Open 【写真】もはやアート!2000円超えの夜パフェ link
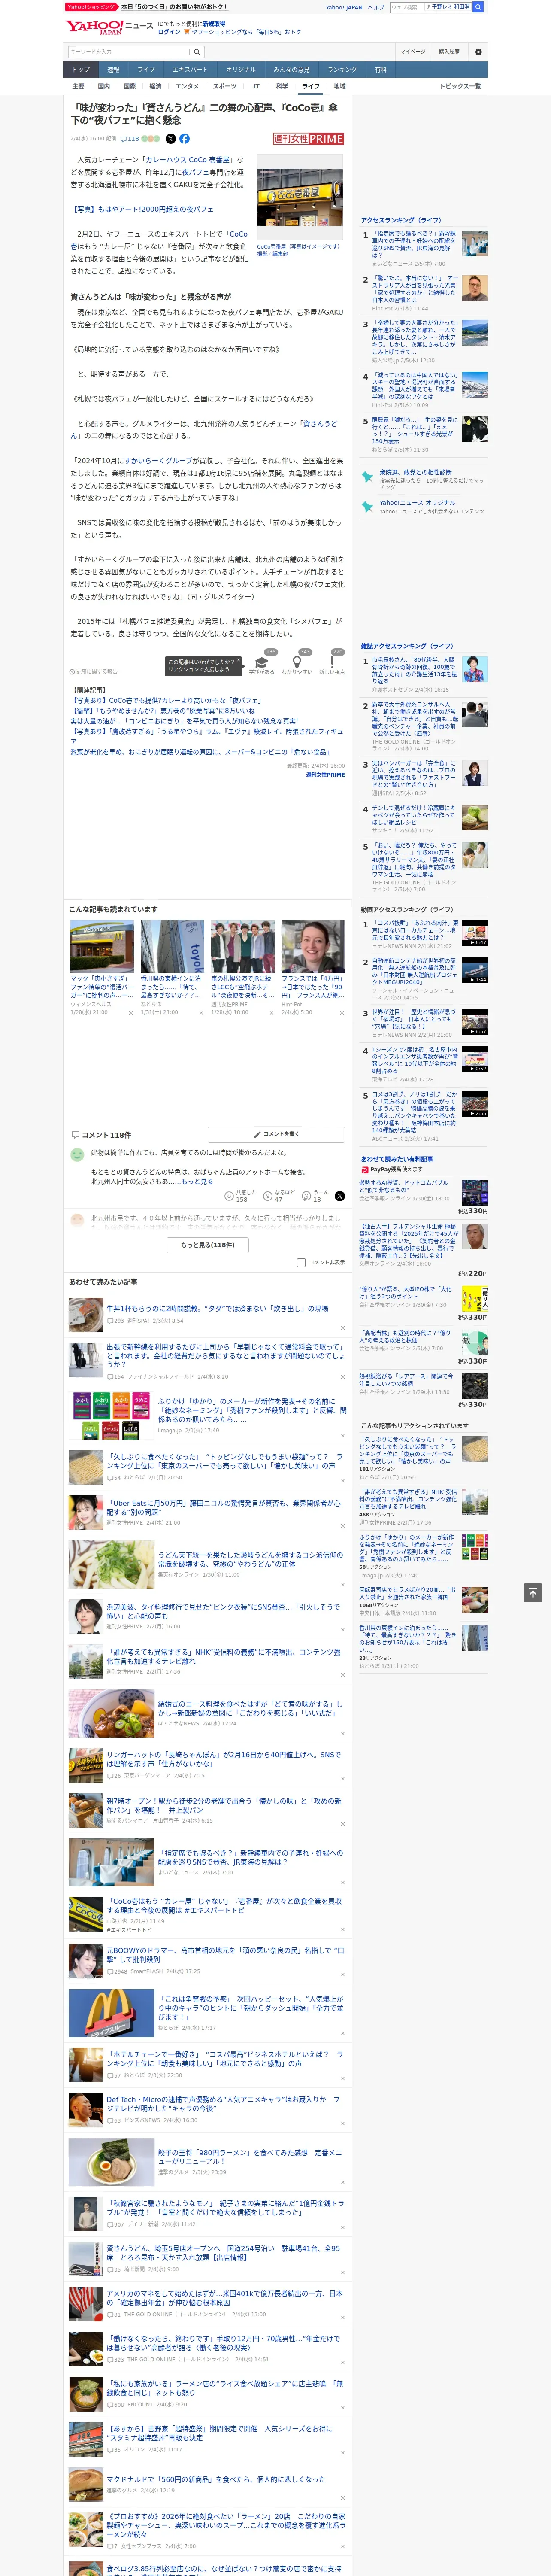The height and width of the screenshot is (2576, 551). coord(141,209)
